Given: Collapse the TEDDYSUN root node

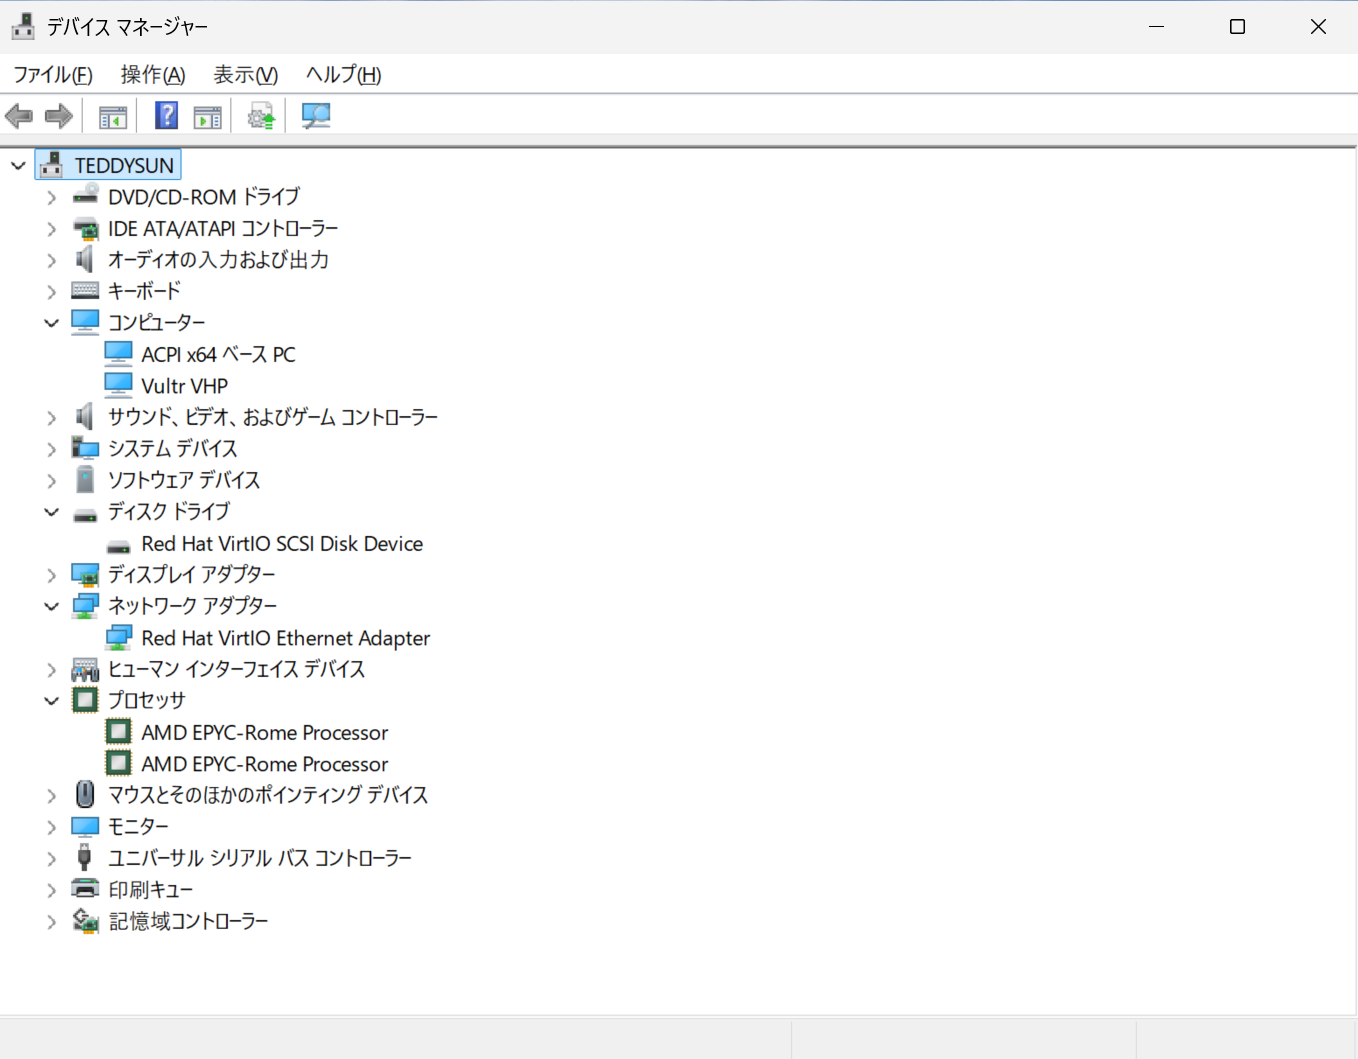Looking at the screenshot, I should pyautogui.click(x=18, y=165).
